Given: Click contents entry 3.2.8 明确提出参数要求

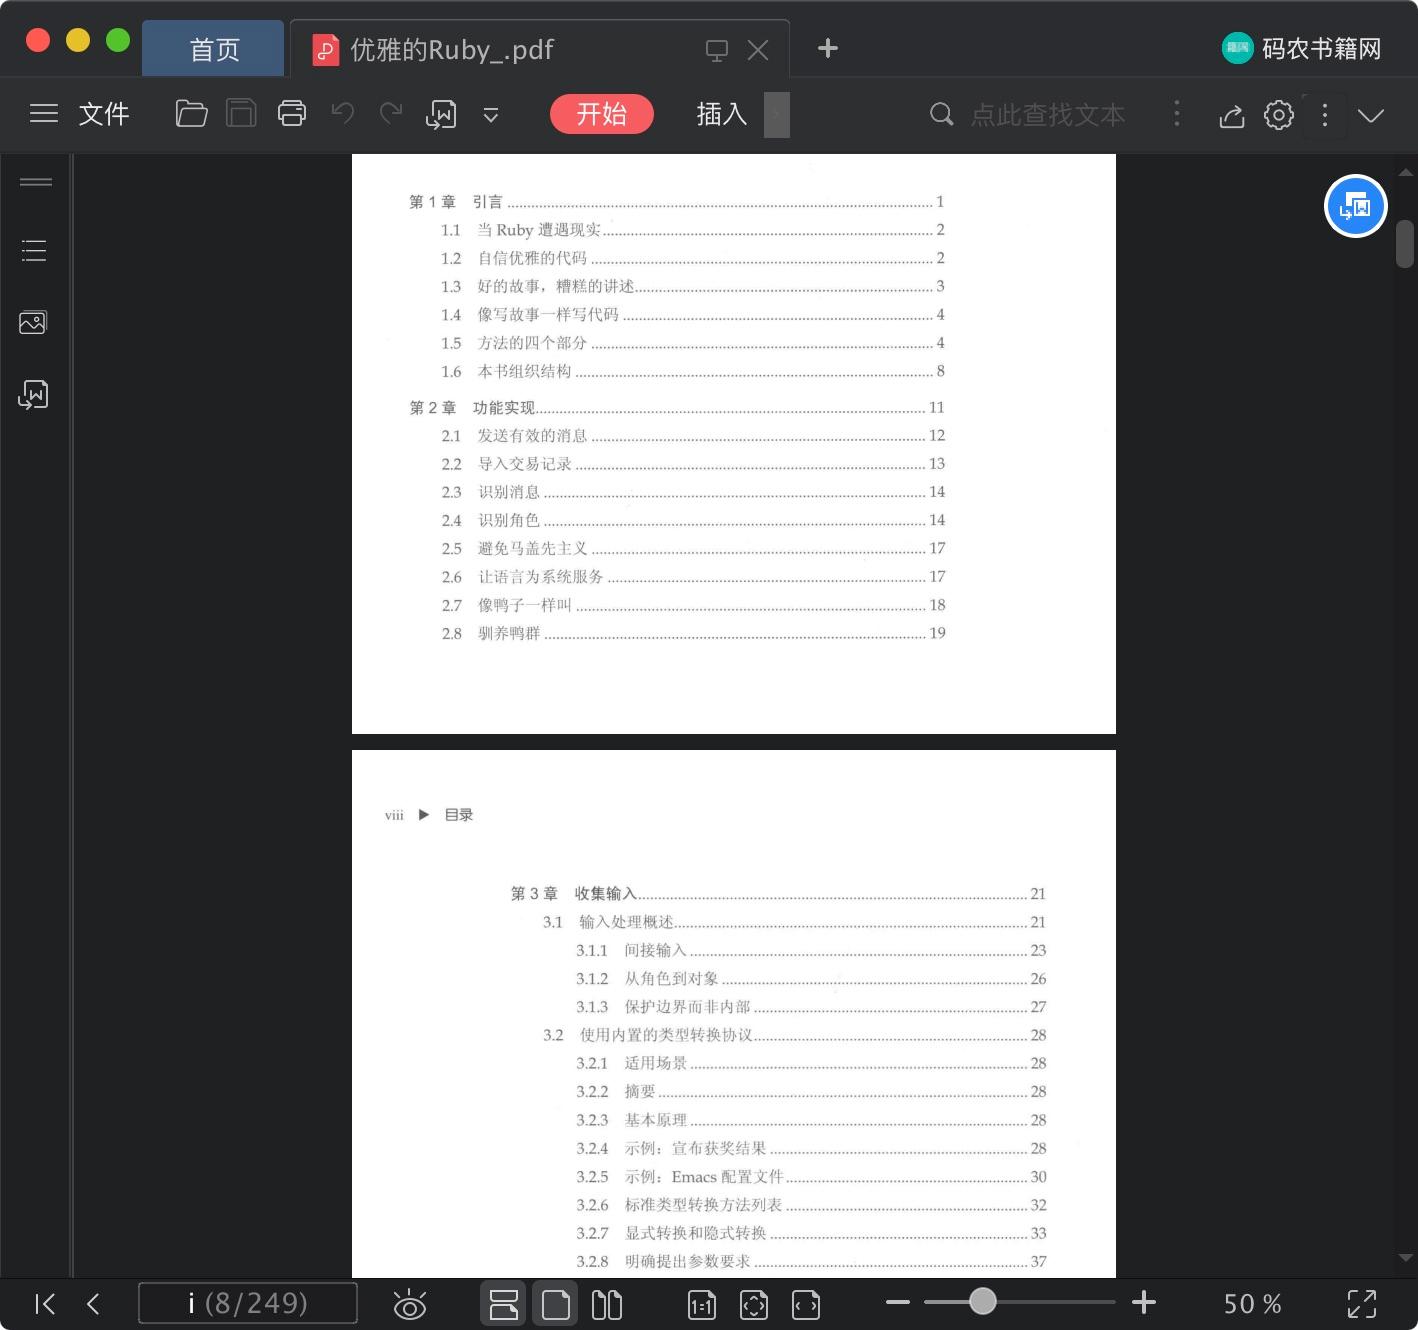Looking at the screenshot, I should point(811,1262).
